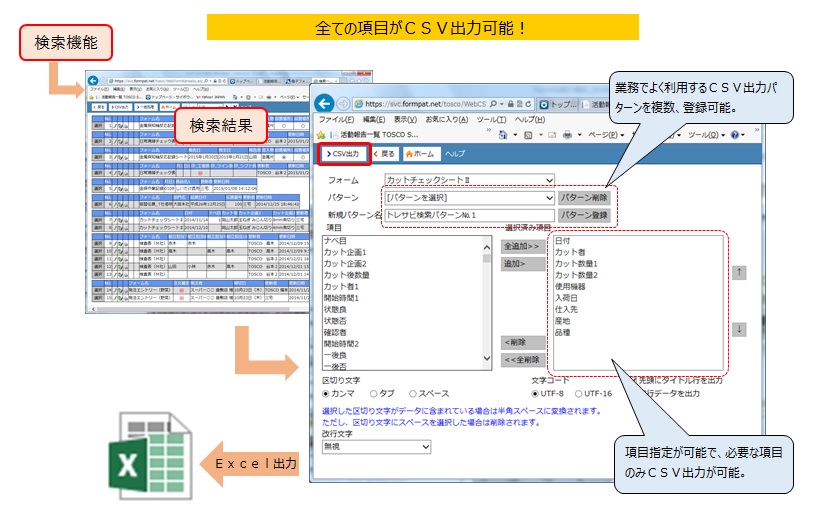Open お気に入り(A) menu in CSV window
Viewport: 825px width, 517px height.
coord(447,120)
